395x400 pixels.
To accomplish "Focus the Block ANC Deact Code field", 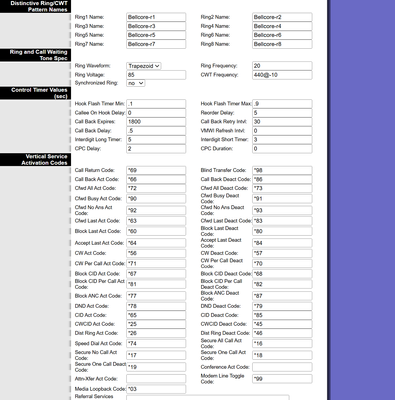I will pos(282,296).
